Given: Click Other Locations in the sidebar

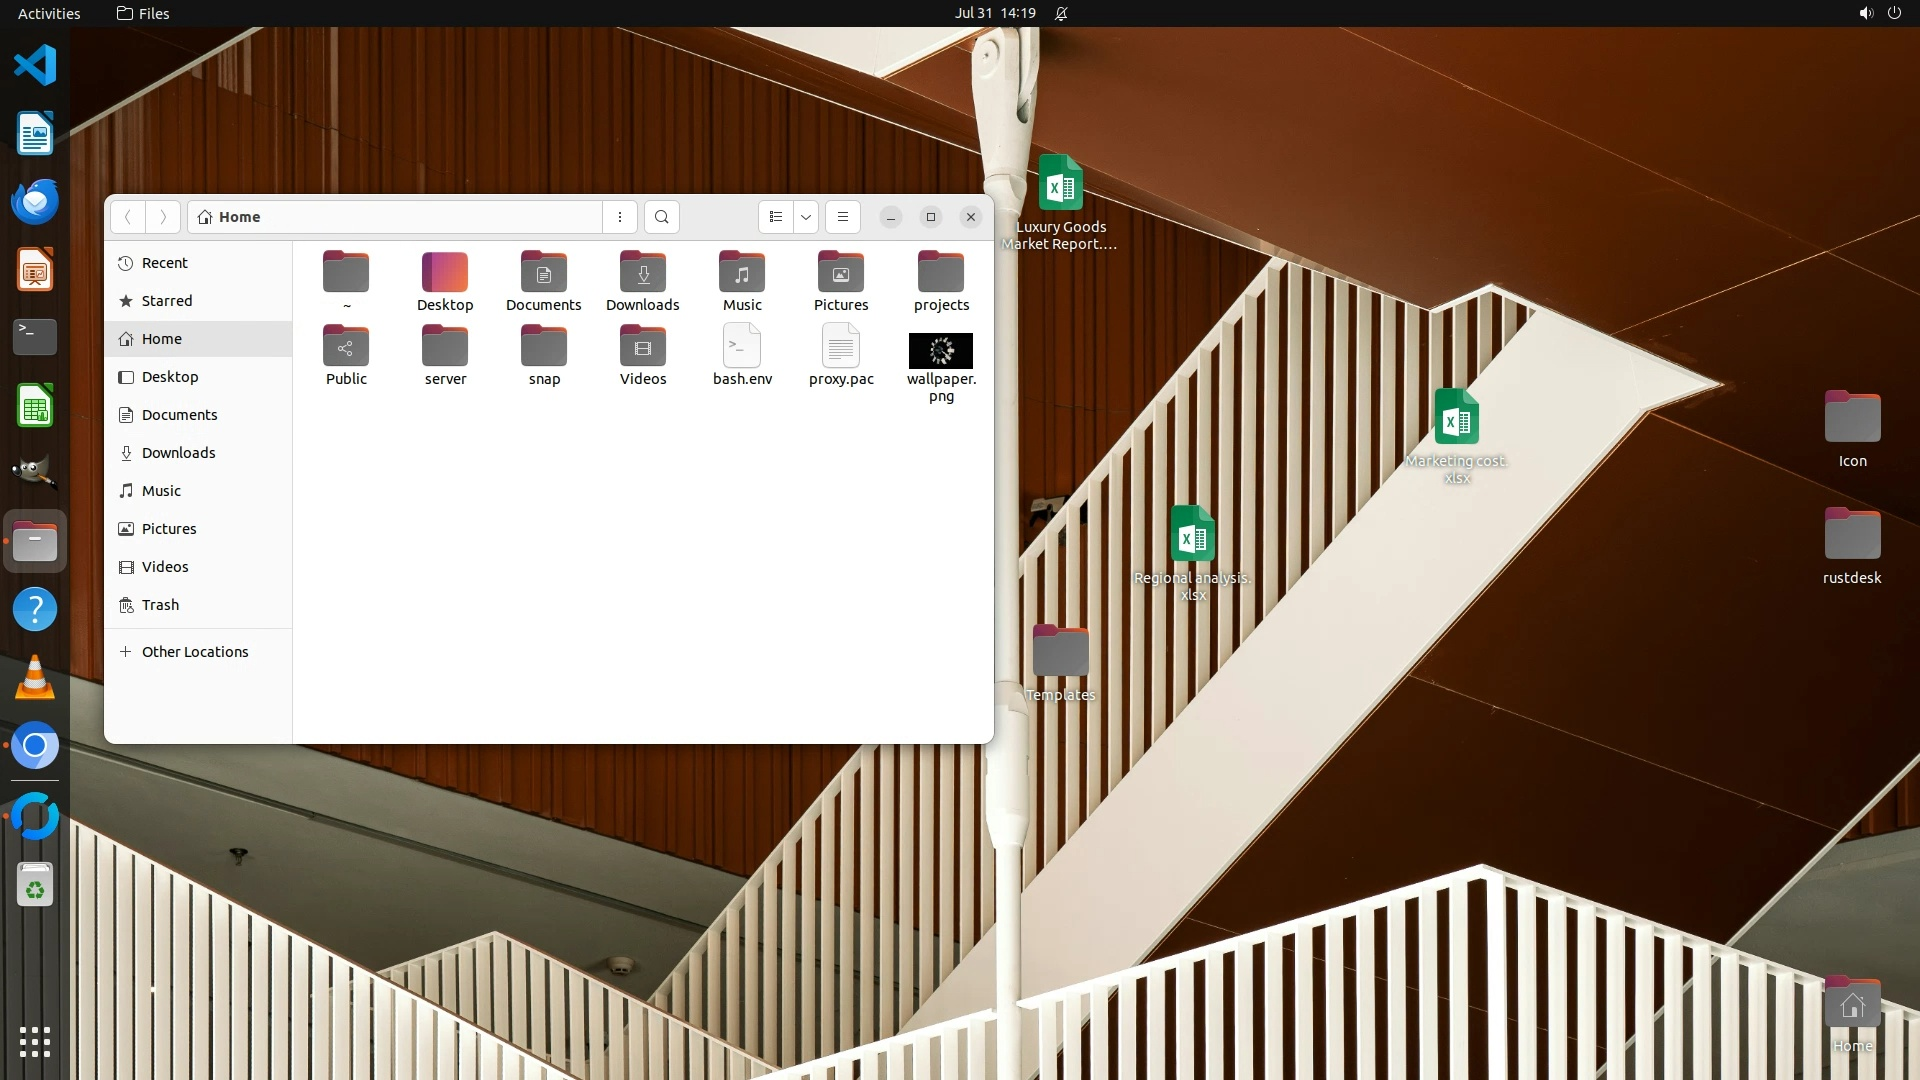Looking at the screenshot, I should coord(194,652).
